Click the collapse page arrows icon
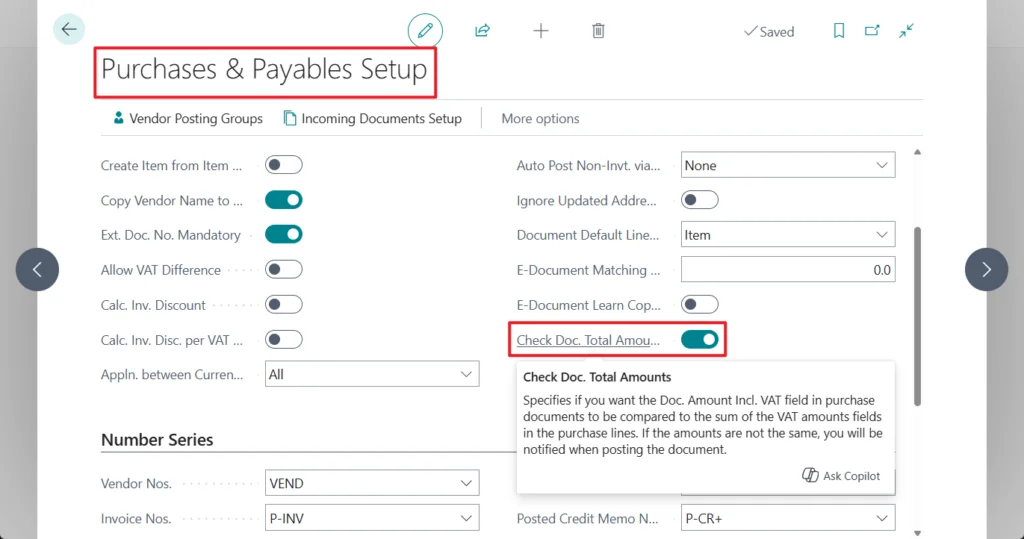This screenshot has height=539, width=1024. (x=906, y=31)
